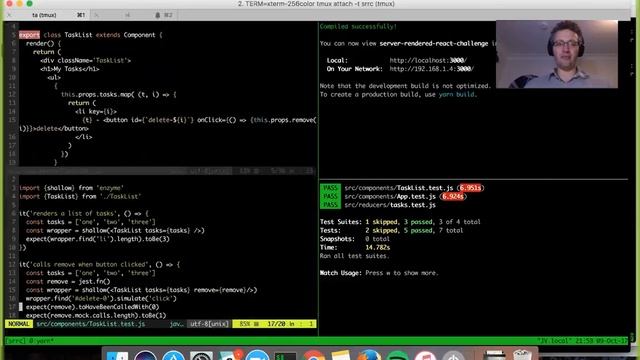Click the red 6.951s duration badge

pos(470,188)
